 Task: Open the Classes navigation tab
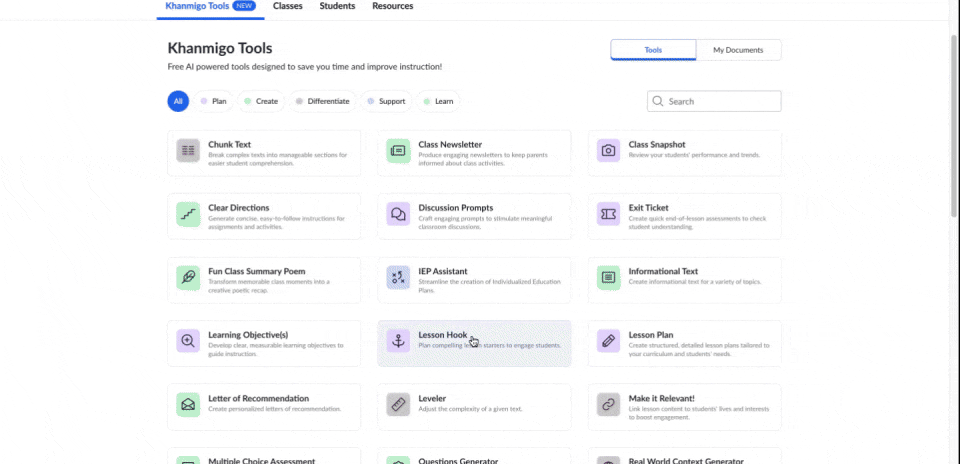click(x=288, y=6)
